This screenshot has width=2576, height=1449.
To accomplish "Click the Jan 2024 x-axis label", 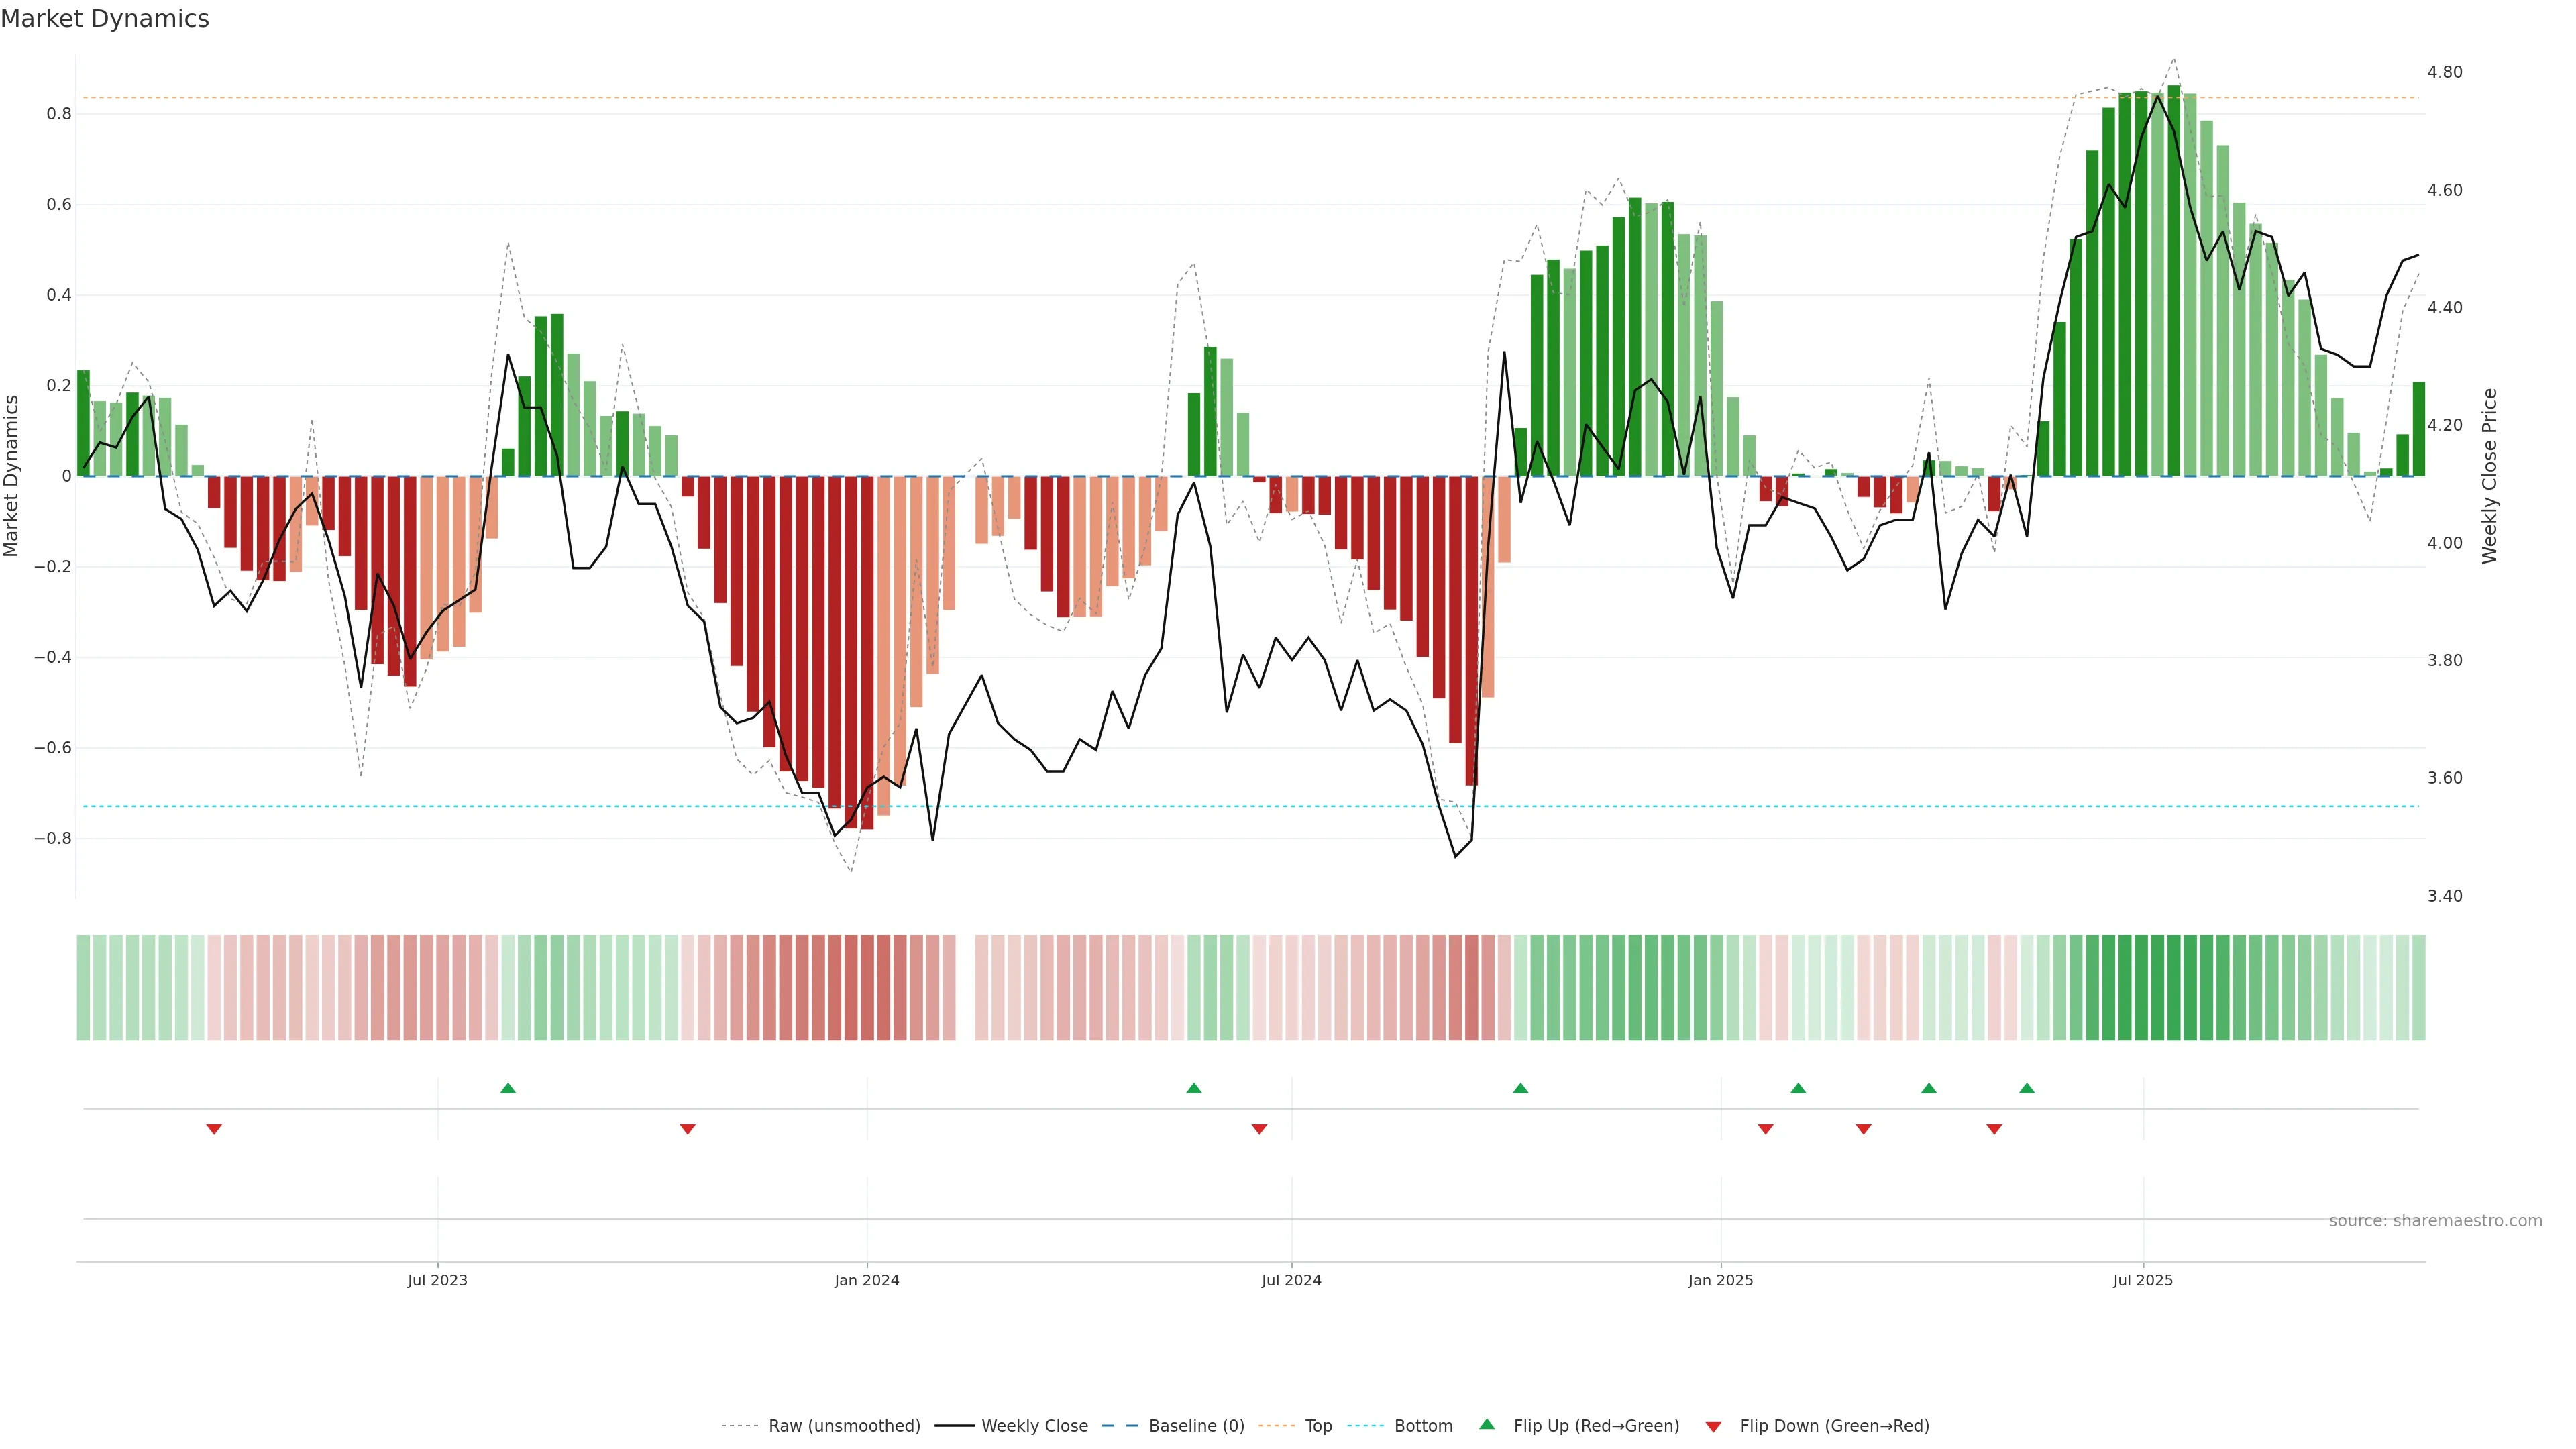I will 867,1280.
